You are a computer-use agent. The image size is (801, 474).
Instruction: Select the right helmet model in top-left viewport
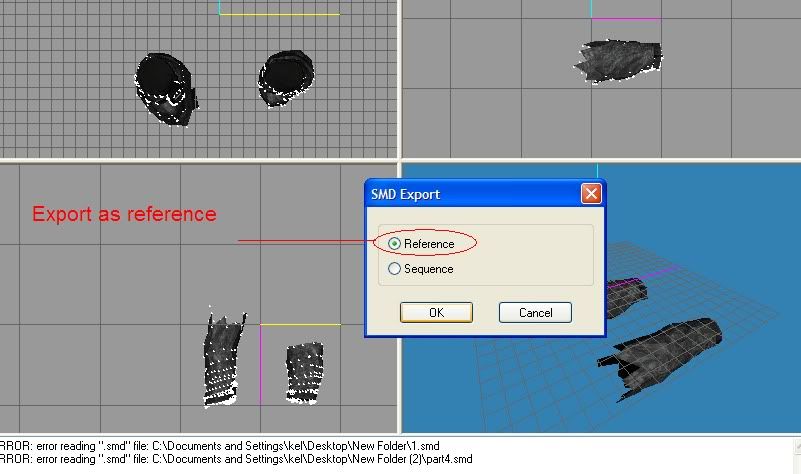286,78
